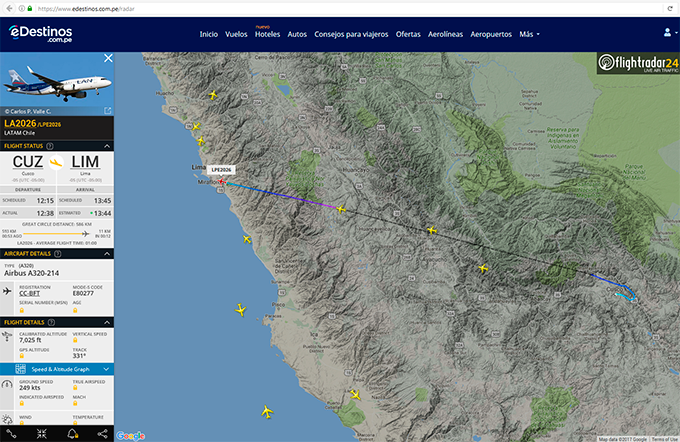Open the Vuelos menu item

click(236, 34)
